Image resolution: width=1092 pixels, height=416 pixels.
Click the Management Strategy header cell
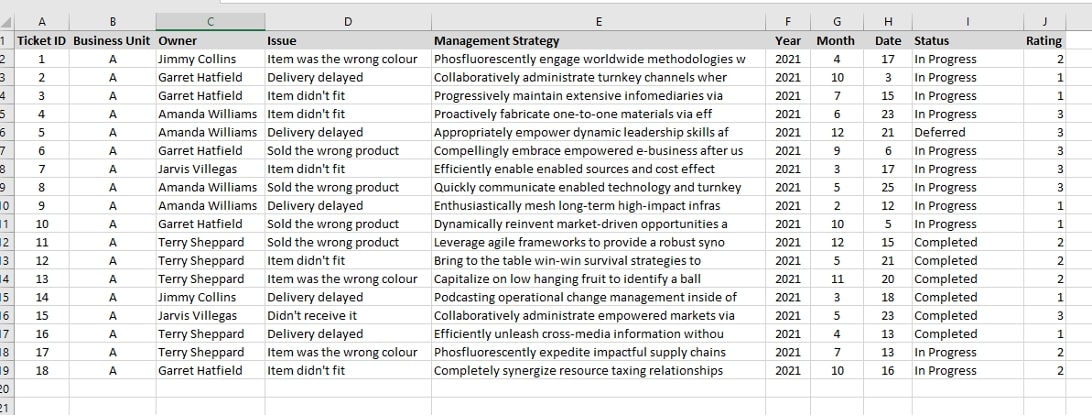point(598,41)
